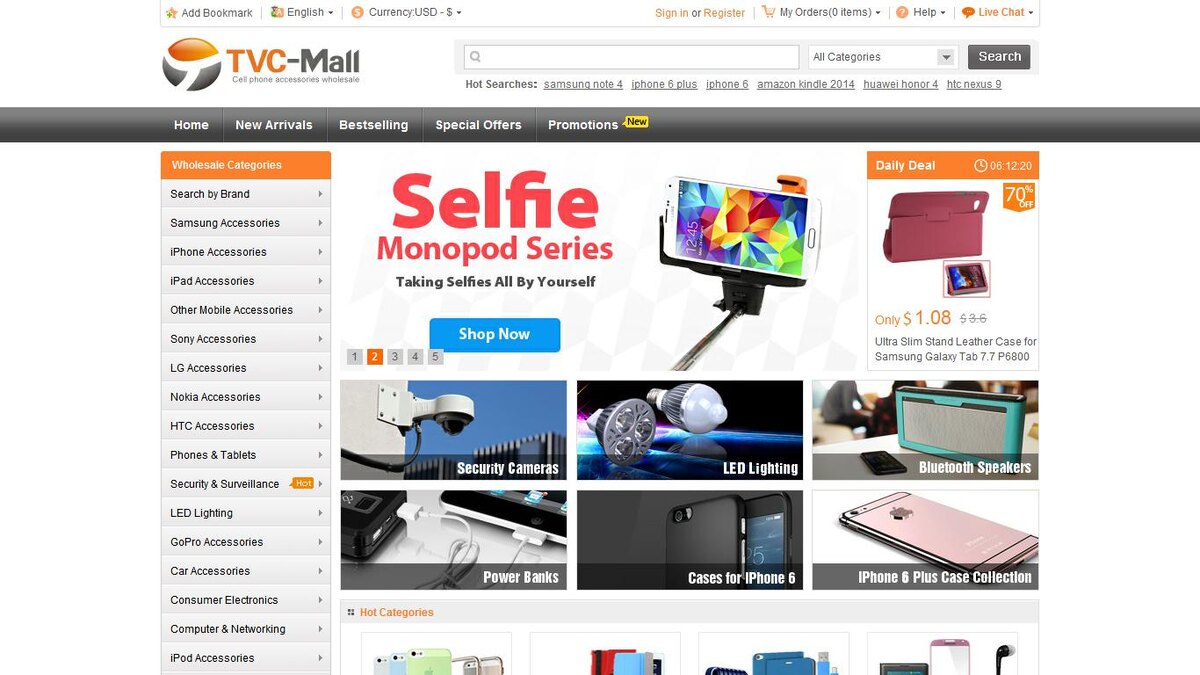Click the Shop Now button
This screenshot has height=675, width=1200.
(495, 334)
